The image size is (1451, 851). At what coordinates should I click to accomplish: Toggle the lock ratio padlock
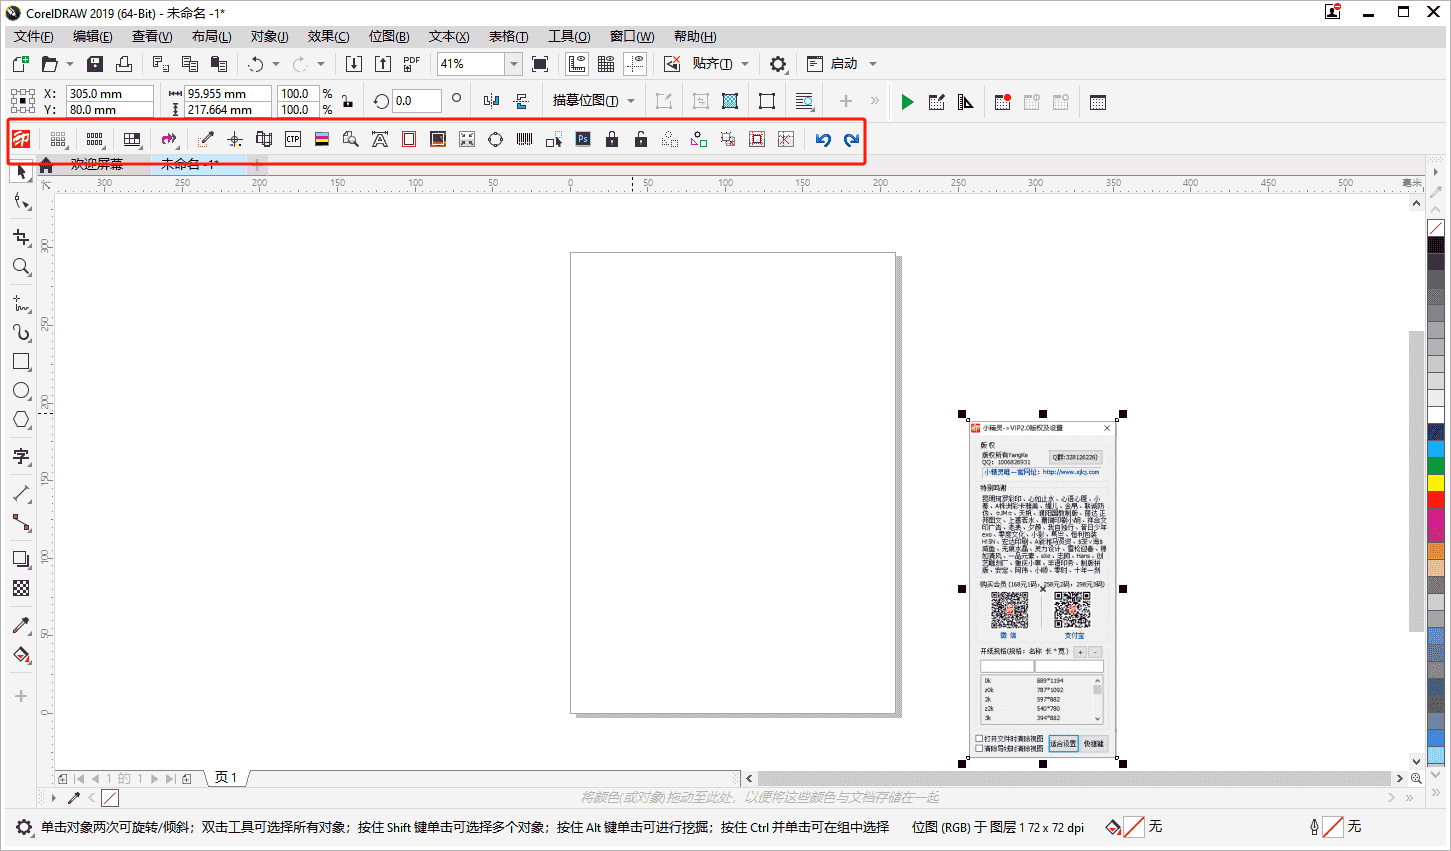(347, 101)
